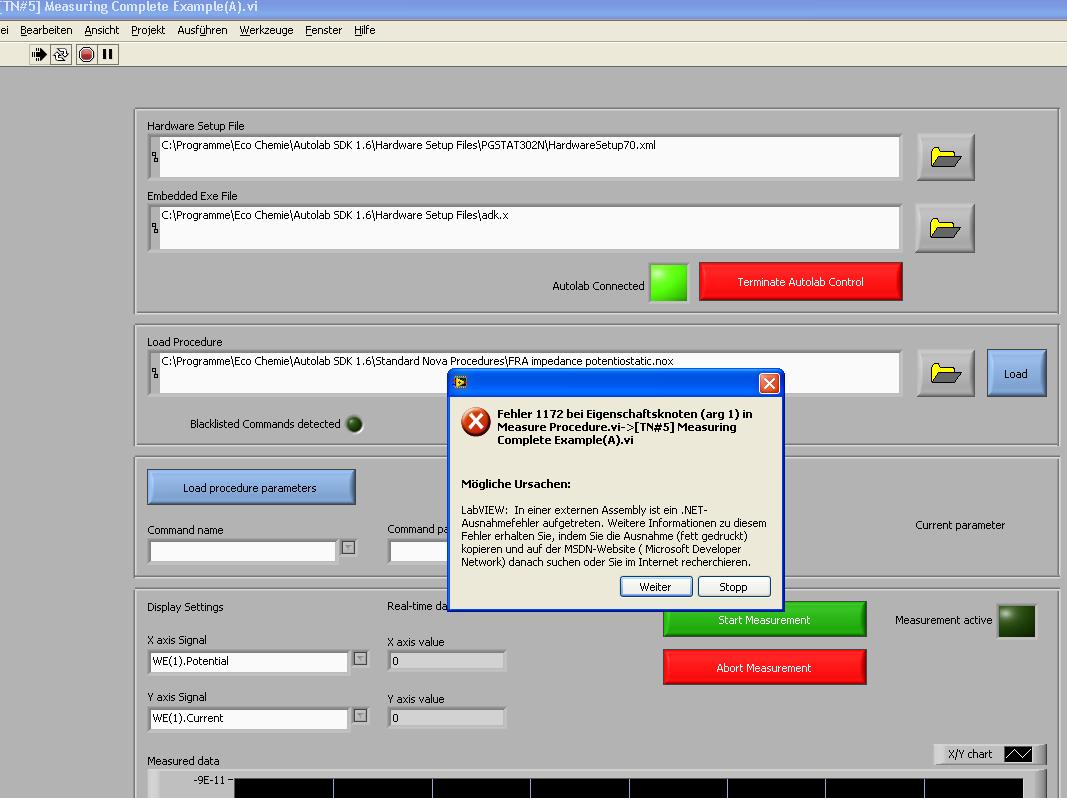Click Load procedure parameters button
The height and width of the screenshot is (798, 1067).
[251, 487]
